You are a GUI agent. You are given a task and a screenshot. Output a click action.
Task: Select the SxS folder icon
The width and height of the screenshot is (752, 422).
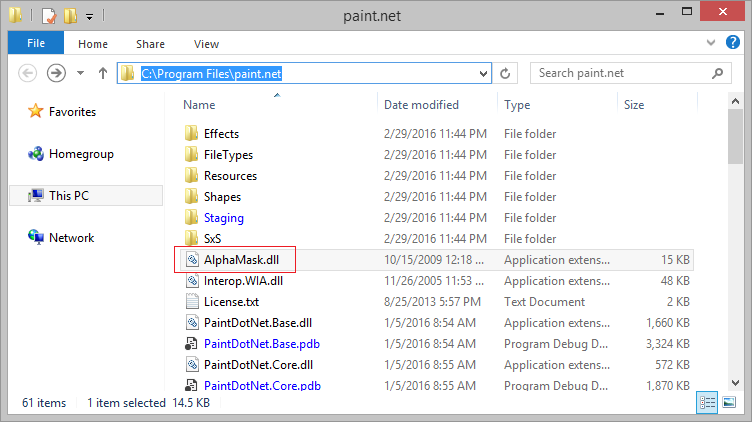click(191, 238)
